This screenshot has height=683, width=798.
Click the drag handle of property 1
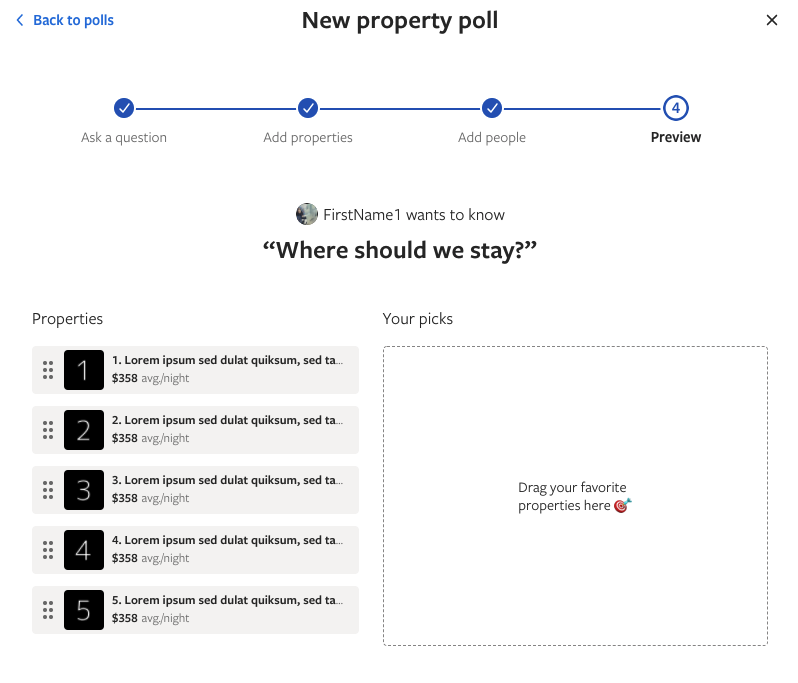click(48, 370)
